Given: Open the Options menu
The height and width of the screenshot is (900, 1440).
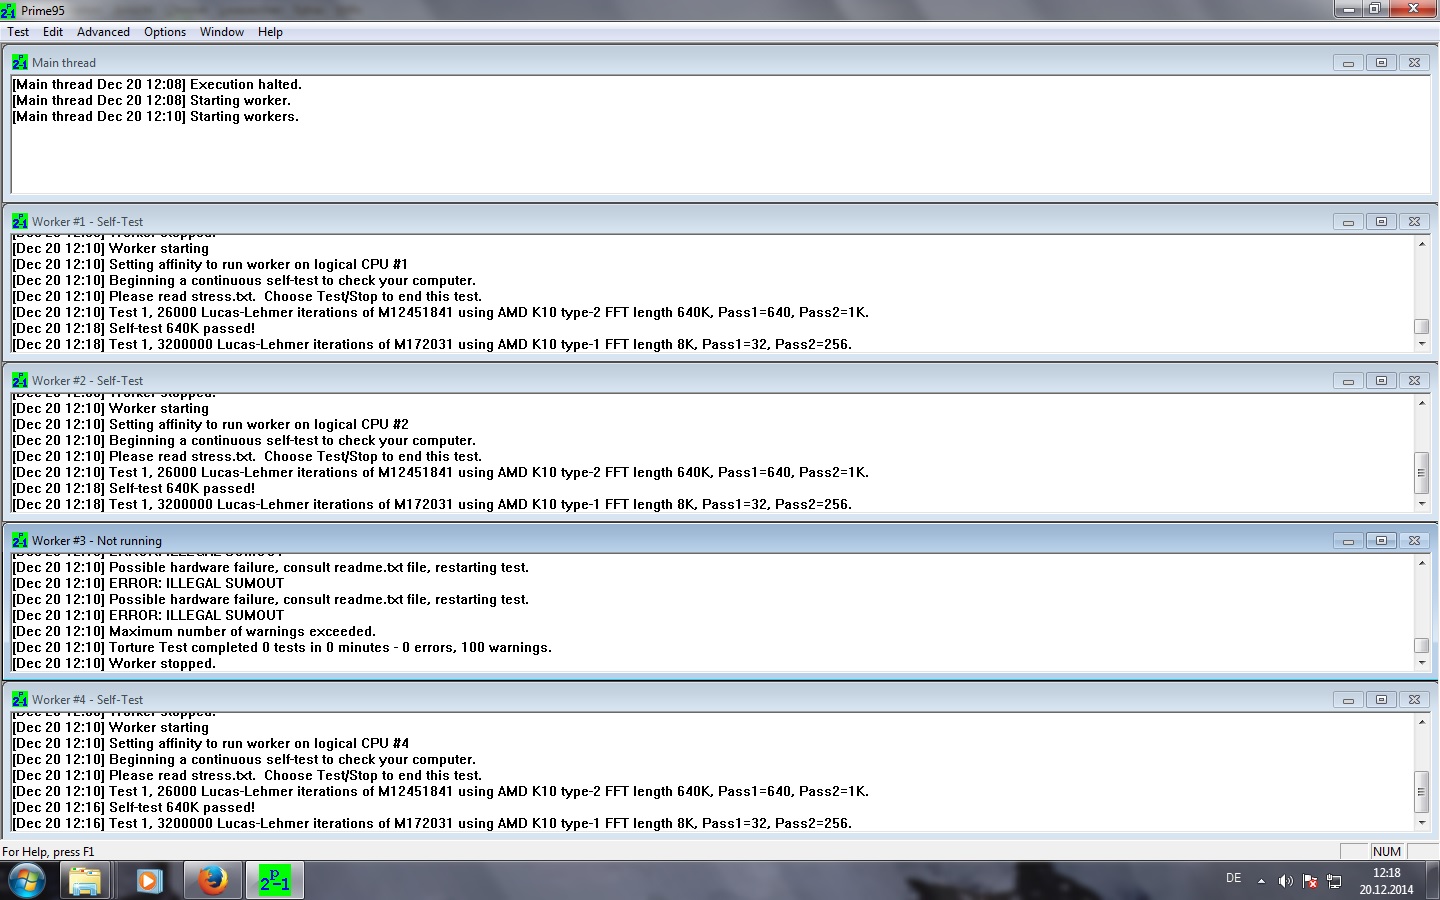Looking at the screenshot, I should click(x=165, y=32).
